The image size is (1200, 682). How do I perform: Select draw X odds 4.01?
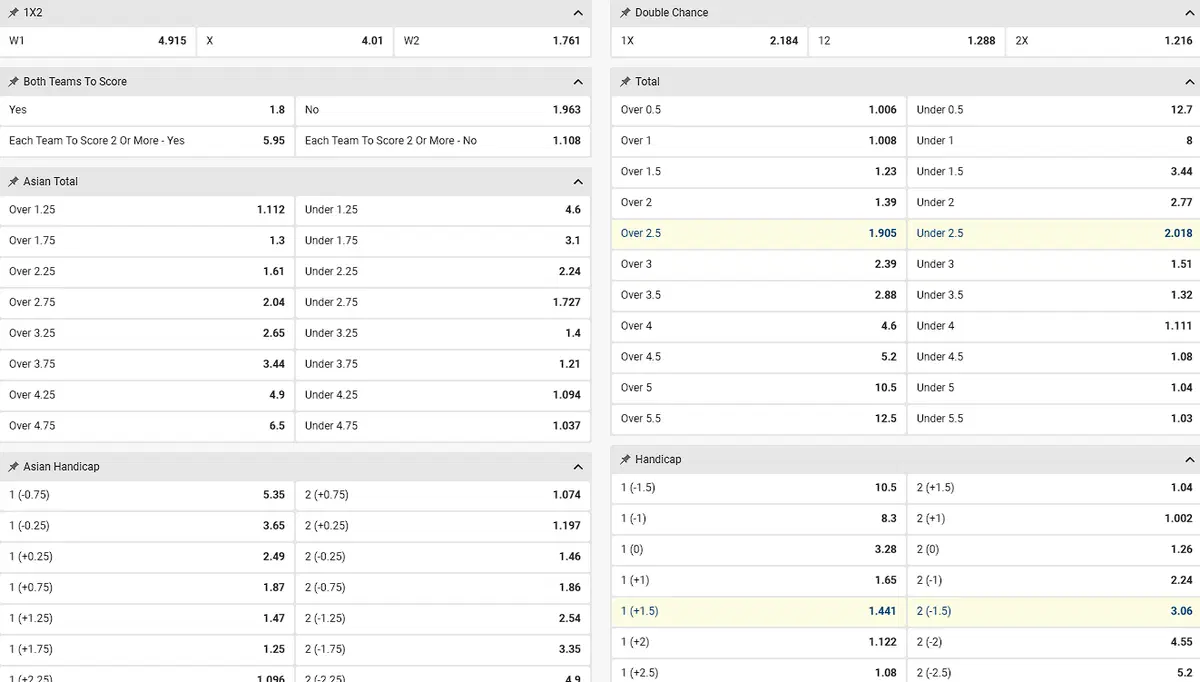[x=295, y=41]
